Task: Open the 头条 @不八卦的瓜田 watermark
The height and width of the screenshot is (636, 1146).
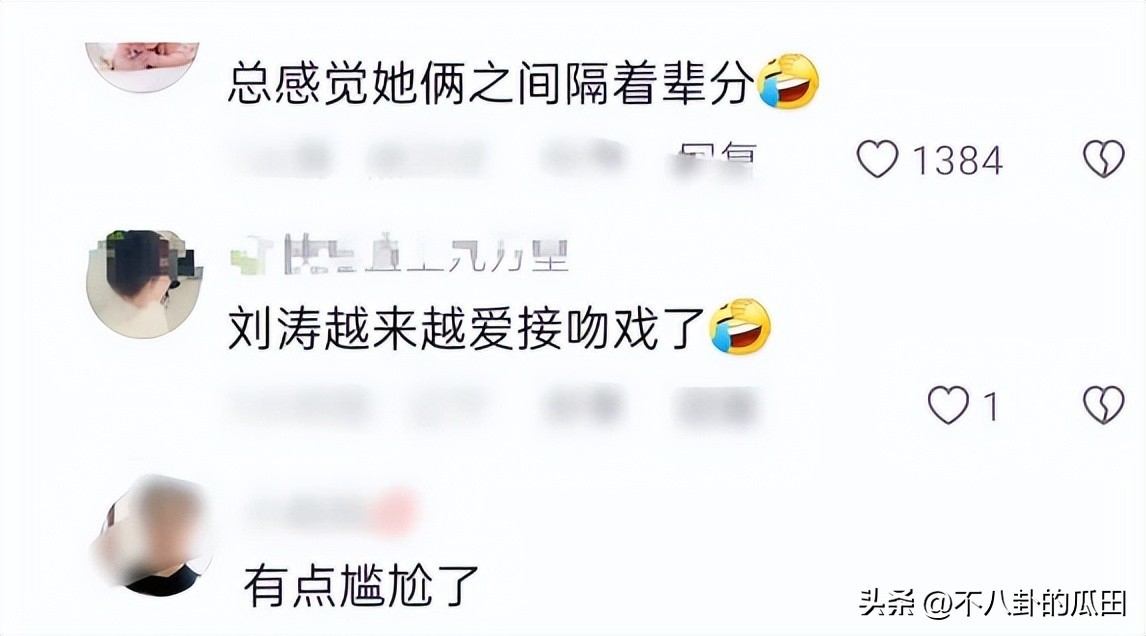Action: 993,603
